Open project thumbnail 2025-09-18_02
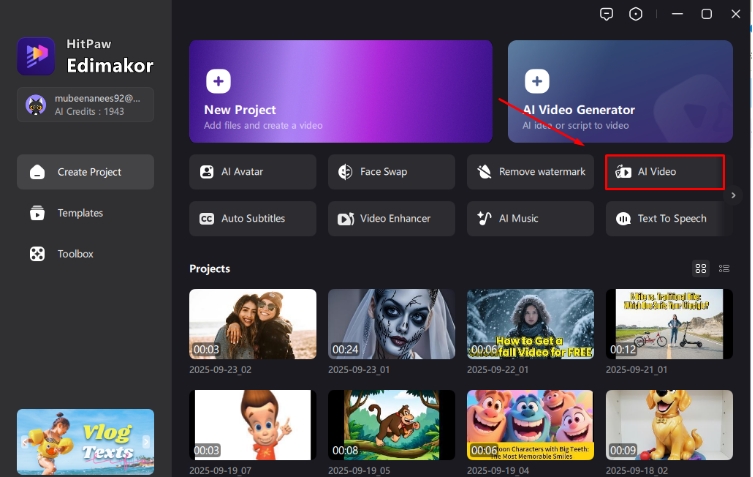Screen dimensions: 753x477 pos(669,425)
